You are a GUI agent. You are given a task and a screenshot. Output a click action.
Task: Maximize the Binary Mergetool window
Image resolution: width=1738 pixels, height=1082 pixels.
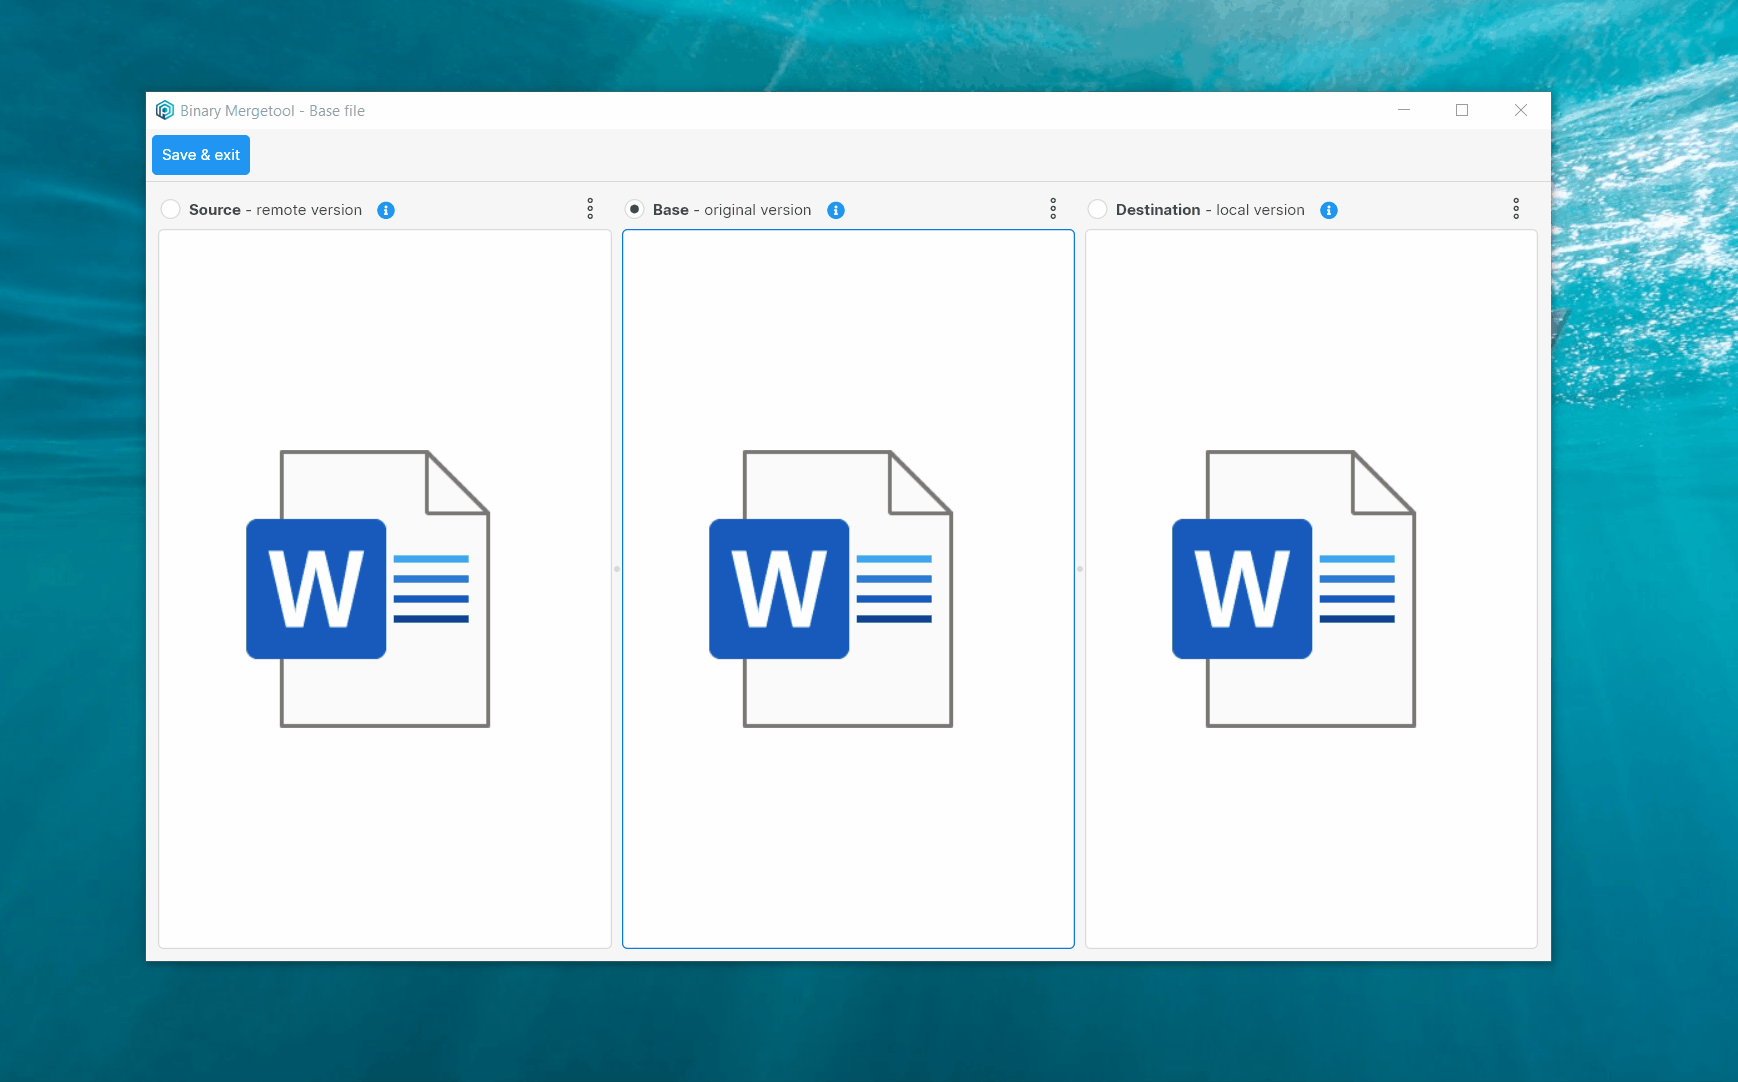1463,110
